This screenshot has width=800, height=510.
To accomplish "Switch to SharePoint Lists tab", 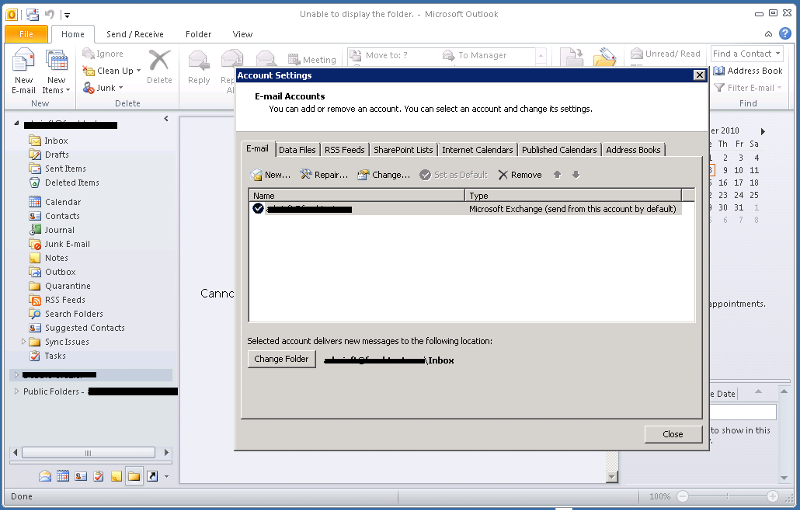I will point(403,150).
